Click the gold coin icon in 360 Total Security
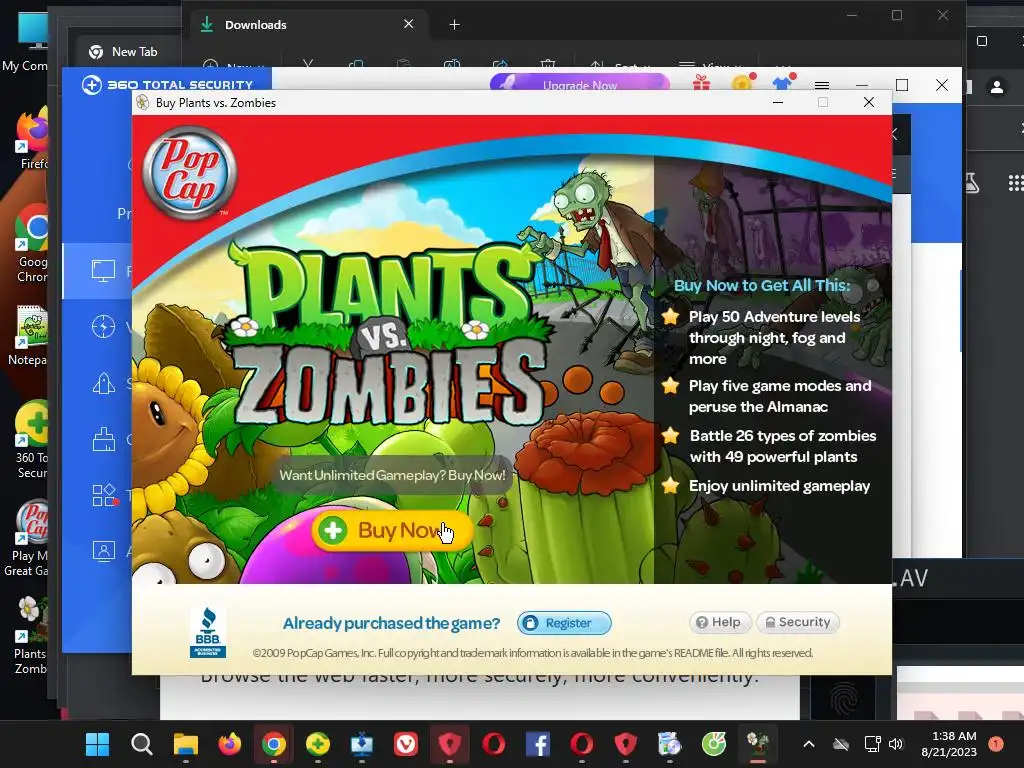 [x=743, y=83]
